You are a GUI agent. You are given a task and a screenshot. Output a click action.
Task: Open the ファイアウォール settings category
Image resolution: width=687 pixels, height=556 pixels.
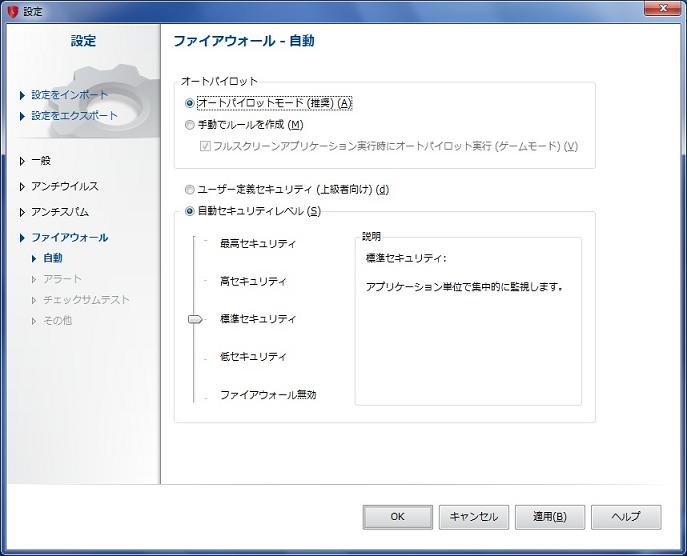pos(70,237)
